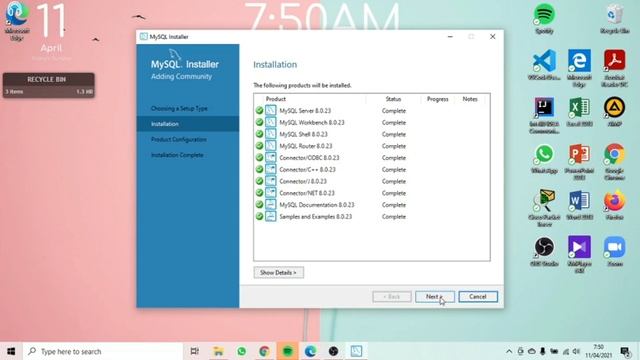Select the MySQL Server 8.0.23 row

(371, 111)
